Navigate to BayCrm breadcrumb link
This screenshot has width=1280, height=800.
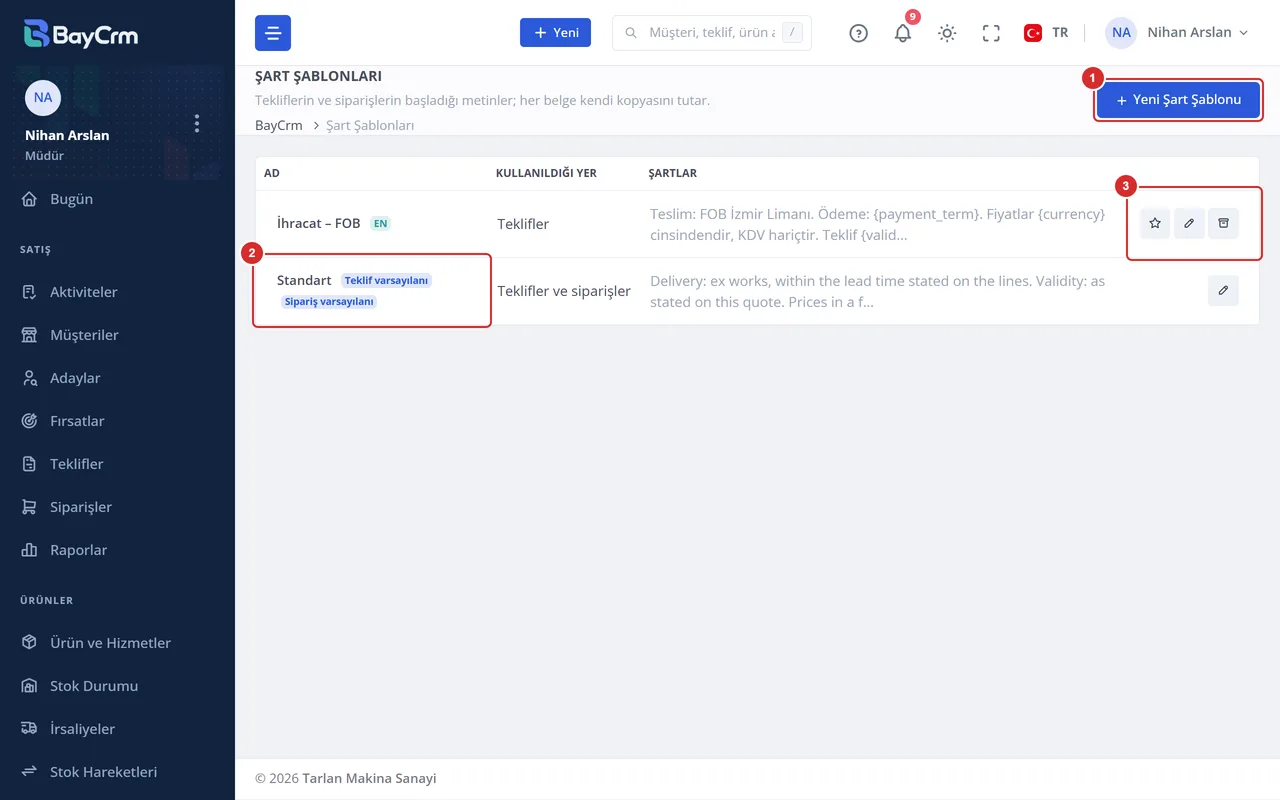coord(279,126)
